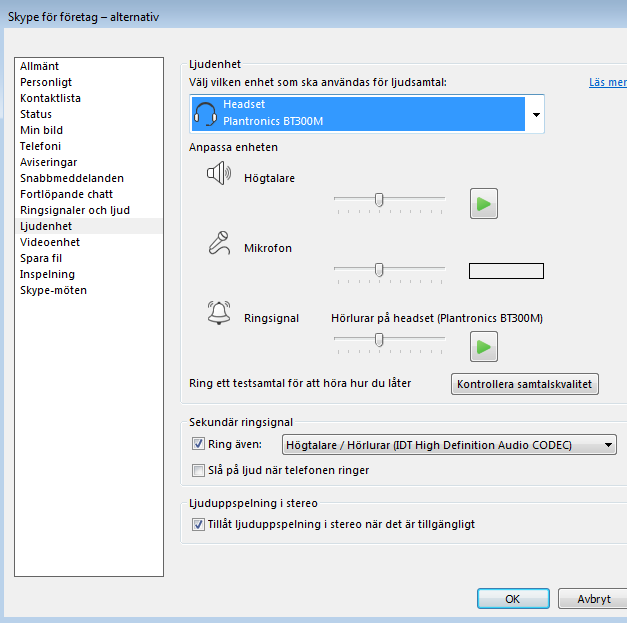Click the Högtalare speaker icon
Screen dimensions: 627x623
click(219, 174)
